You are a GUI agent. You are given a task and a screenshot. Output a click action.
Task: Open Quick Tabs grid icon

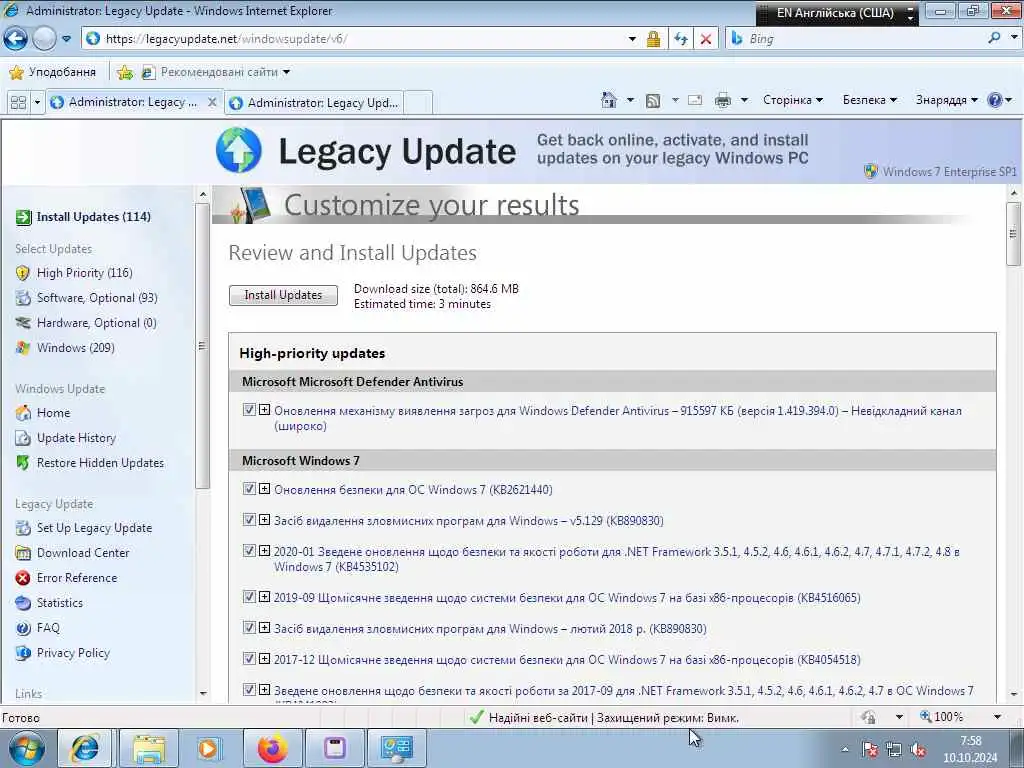point(18,103)
